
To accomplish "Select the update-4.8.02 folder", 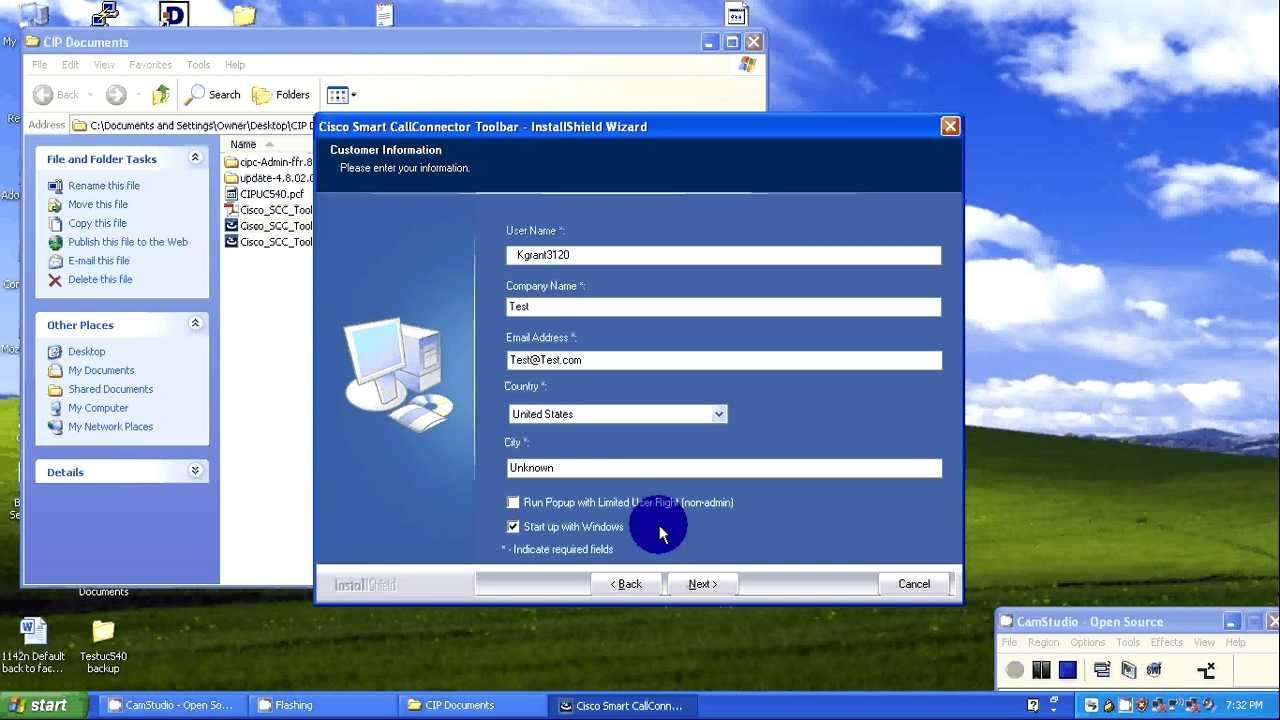I will 268,178.
